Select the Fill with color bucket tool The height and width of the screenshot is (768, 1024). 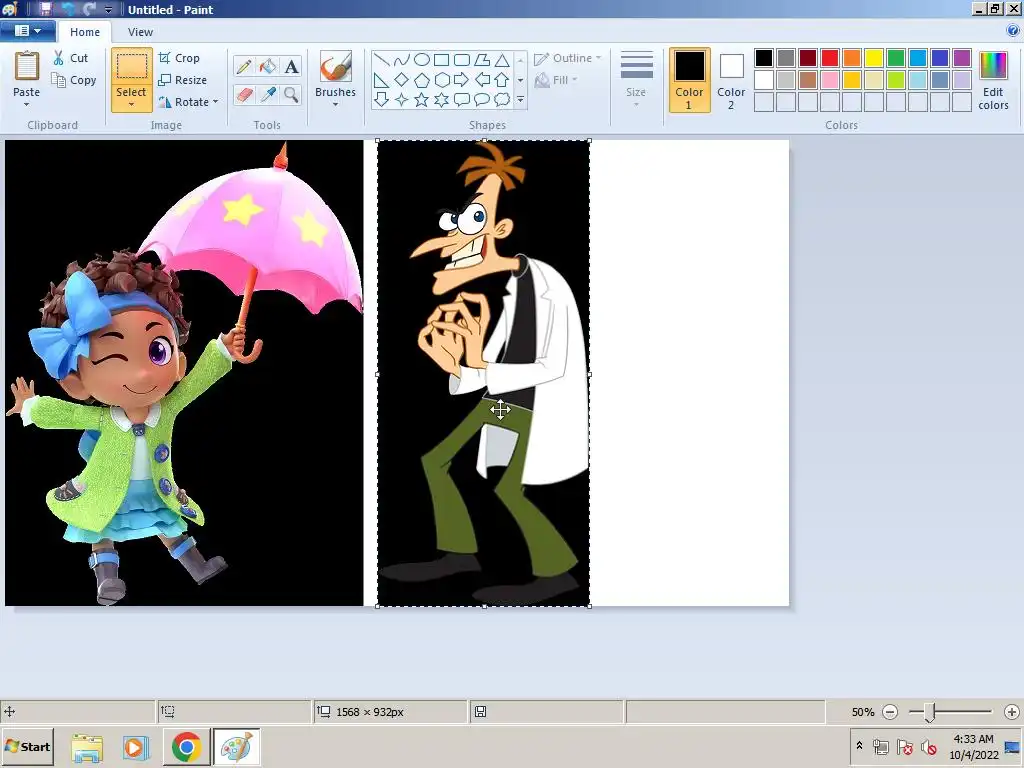pos(268,67)
